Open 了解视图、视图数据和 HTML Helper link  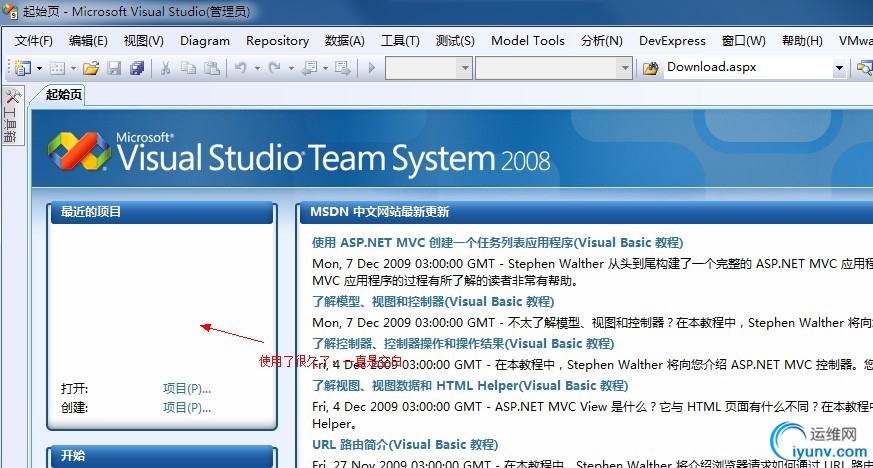tap(470, 386)
